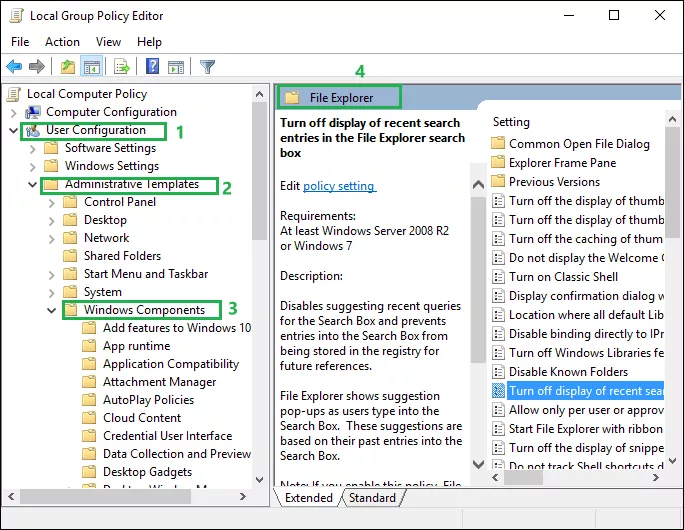Image resolution: width=684 pixels, height=530 pixels.
Task: Click the User Configuration icon
Action: point(33,130)
